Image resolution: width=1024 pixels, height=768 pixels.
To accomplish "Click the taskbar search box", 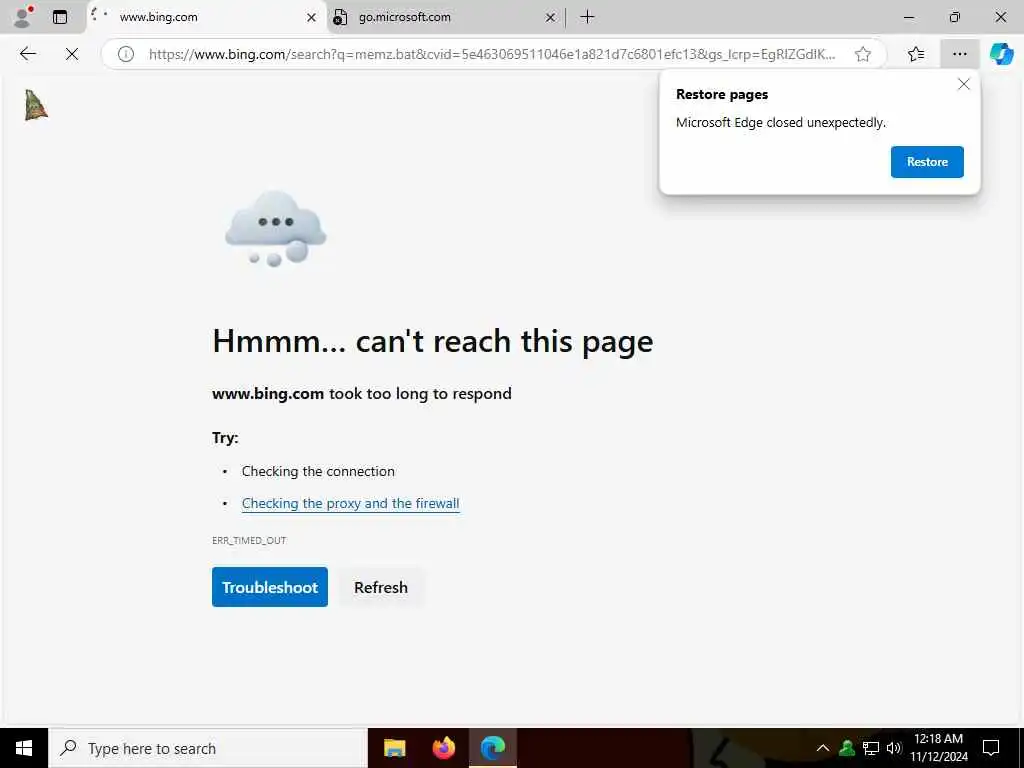I will click(208, 748).
